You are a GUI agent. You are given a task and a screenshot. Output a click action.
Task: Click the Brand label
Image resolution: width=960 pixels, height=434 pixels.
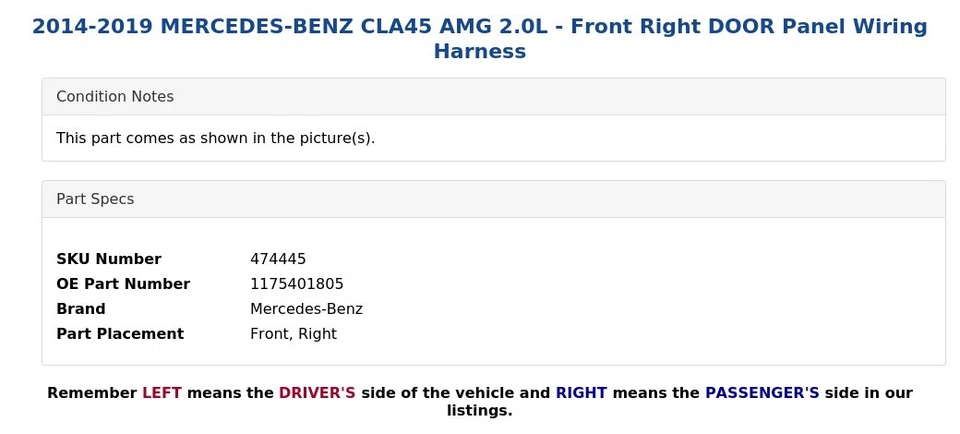(81, 309)
